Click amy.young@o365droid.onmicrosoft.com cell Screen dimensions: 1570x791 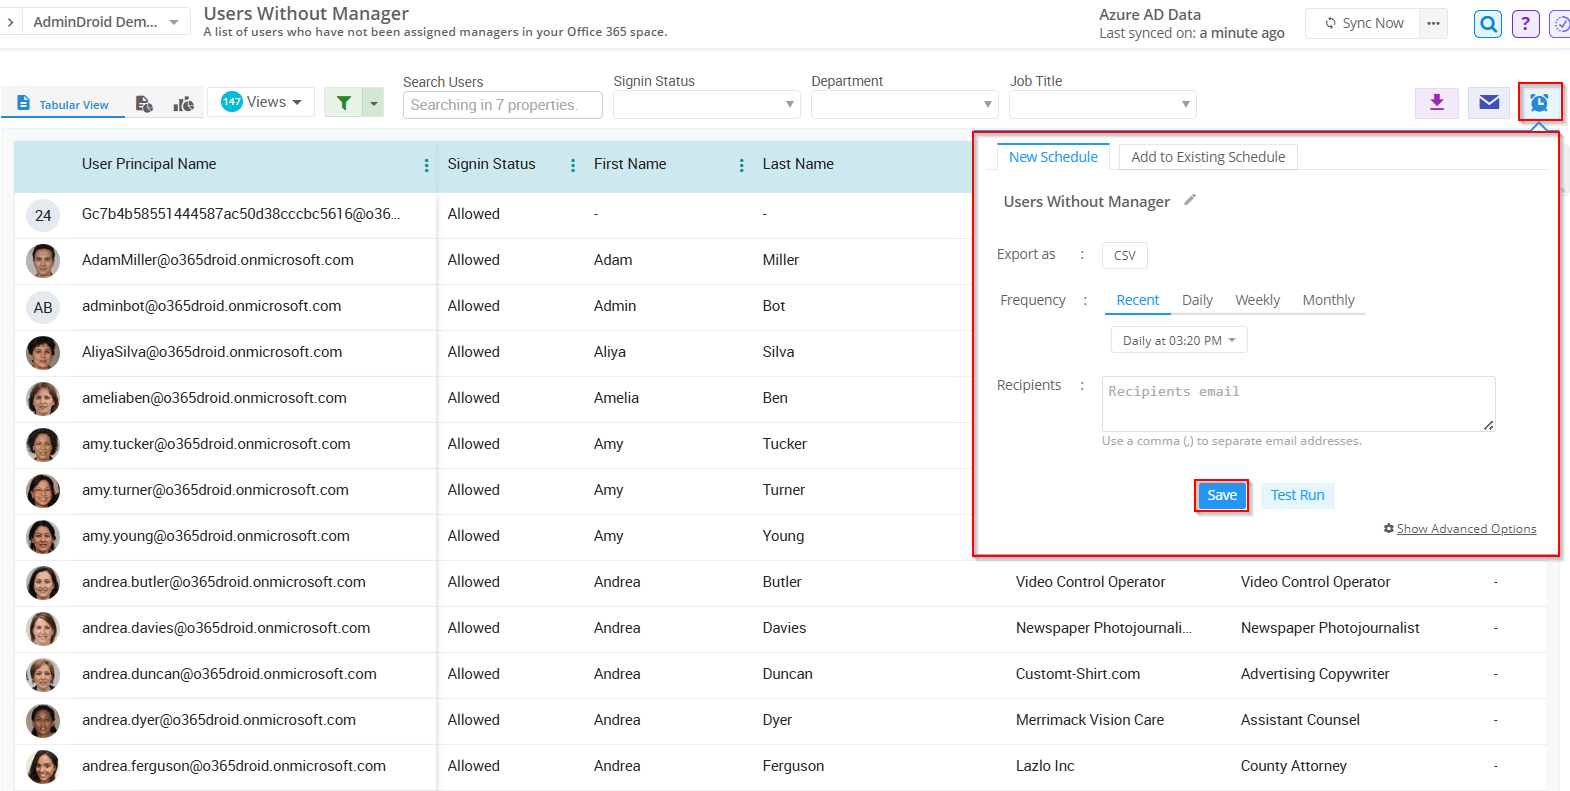[x=216, y=536]
